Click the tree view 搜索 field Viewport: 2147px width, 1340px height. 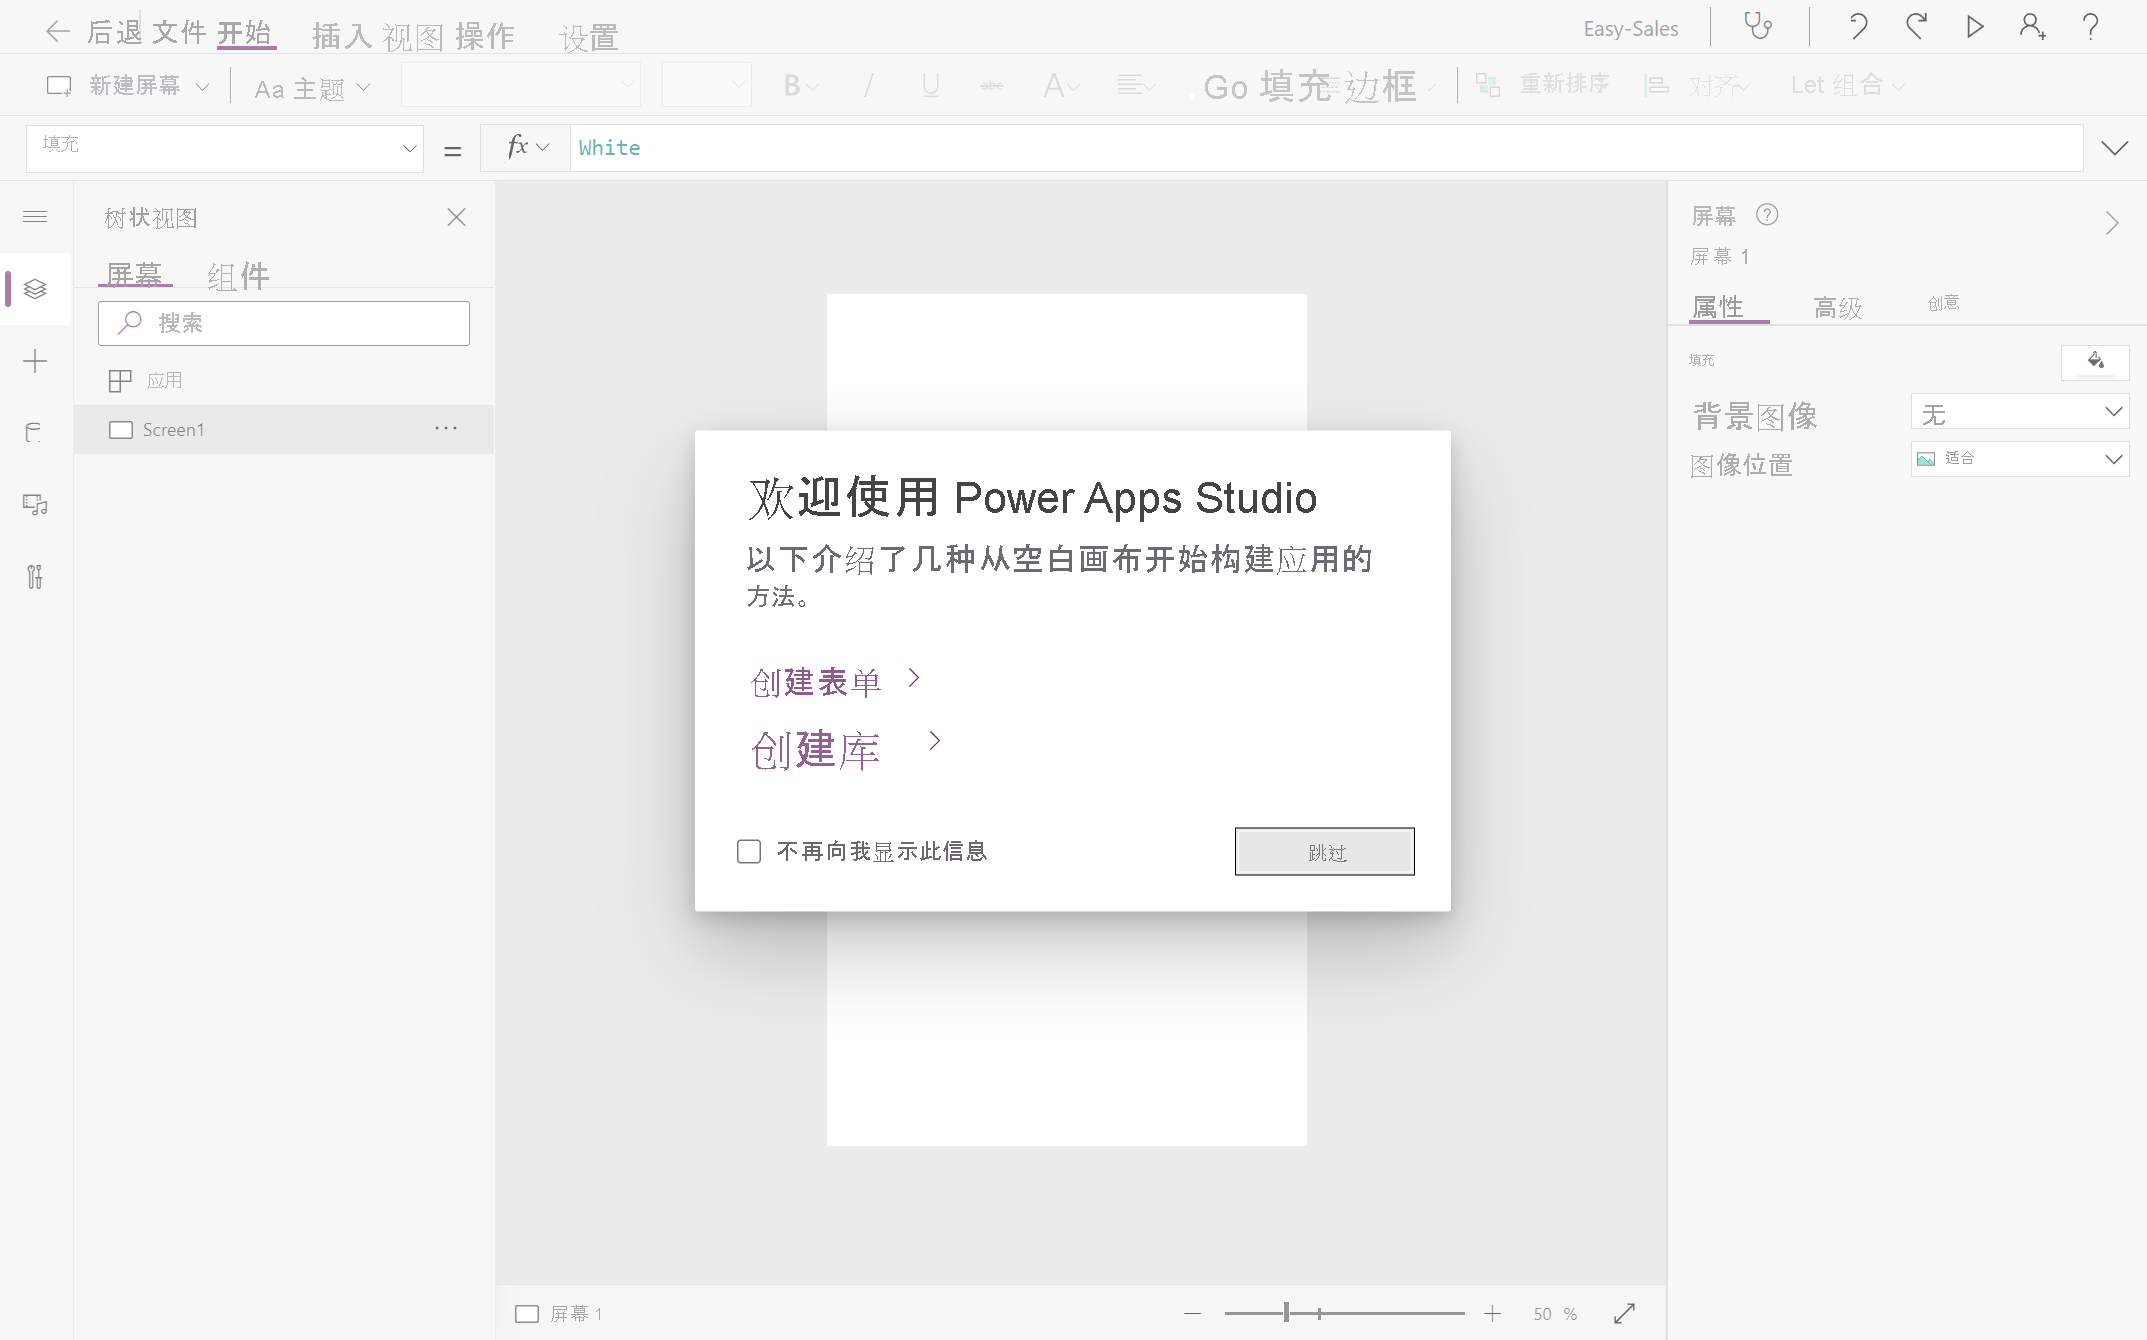pos(284,323)
